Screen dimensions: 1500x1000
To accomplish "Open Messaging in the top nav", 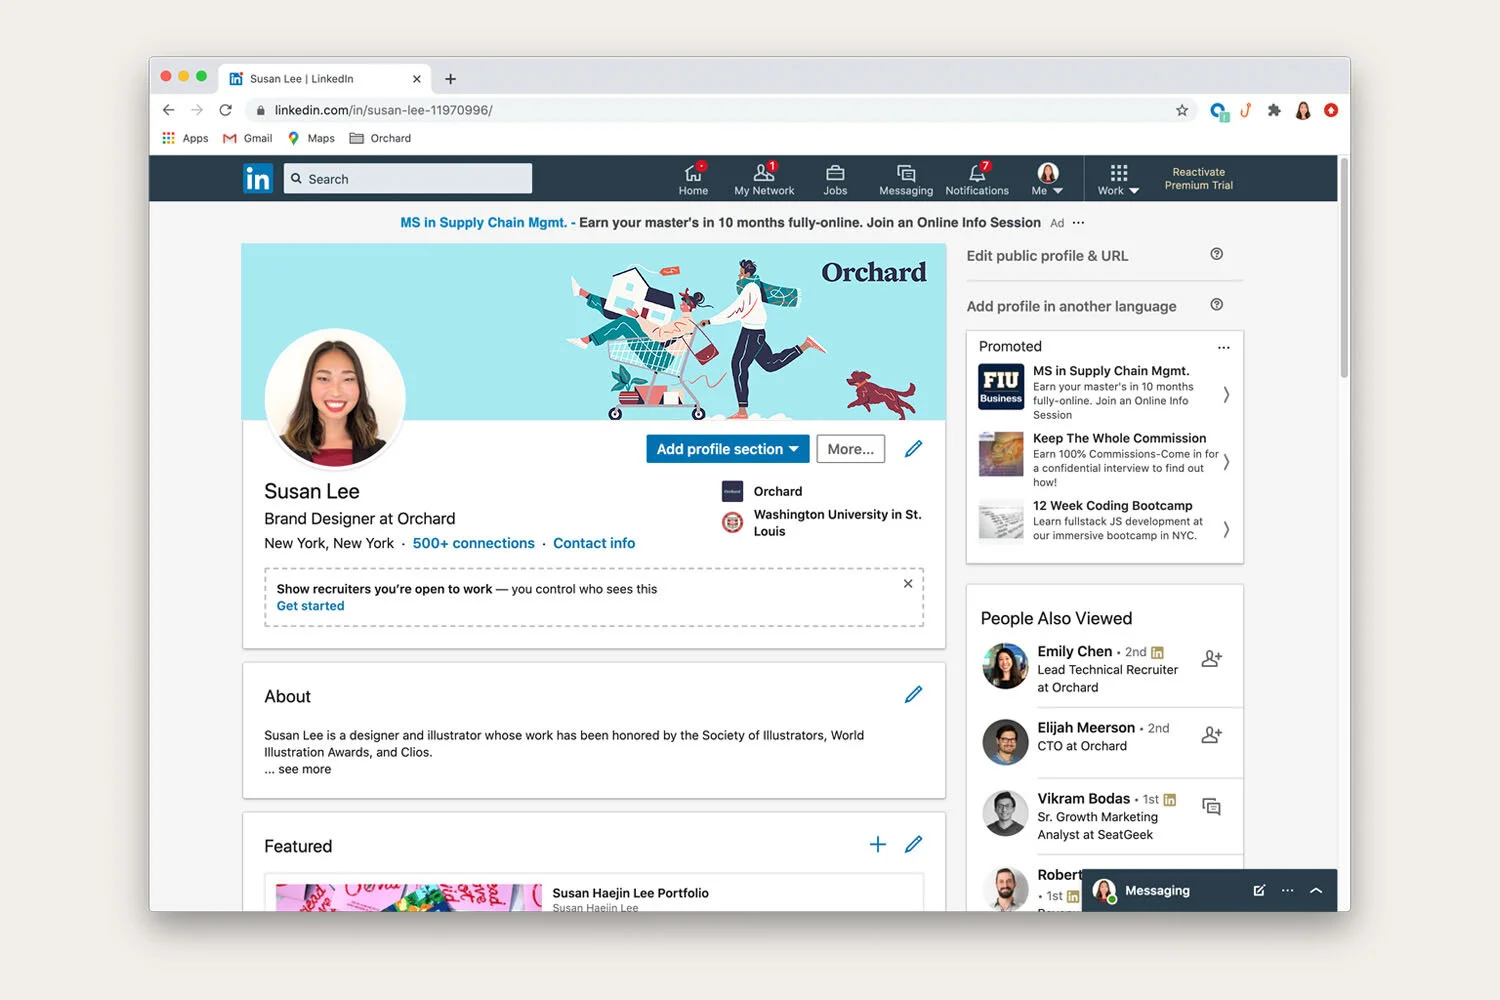I will [x=906, y=179].
